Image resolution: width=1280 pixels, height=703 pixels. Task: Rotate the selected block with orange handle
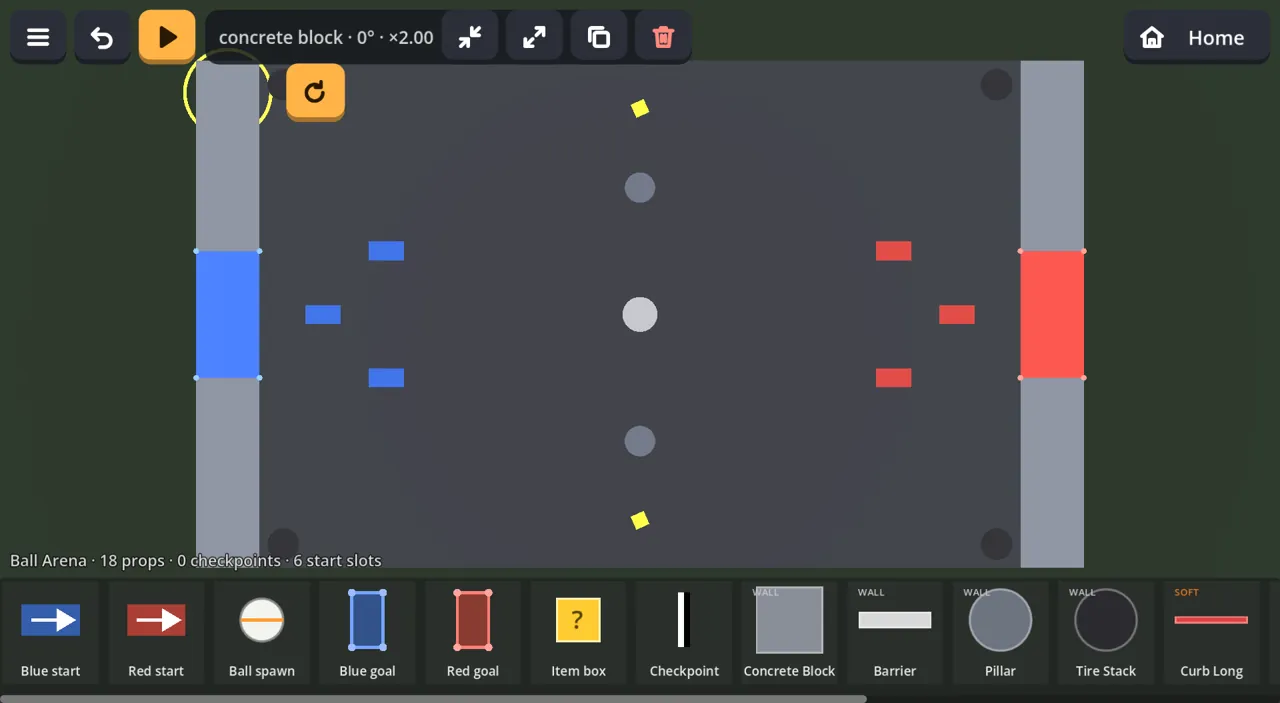point(315,92)
